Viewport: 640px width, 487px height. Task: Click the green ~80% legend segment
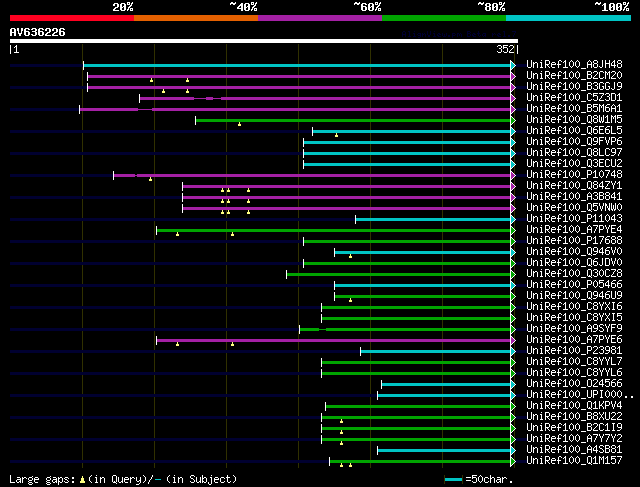tap(444, 18)
